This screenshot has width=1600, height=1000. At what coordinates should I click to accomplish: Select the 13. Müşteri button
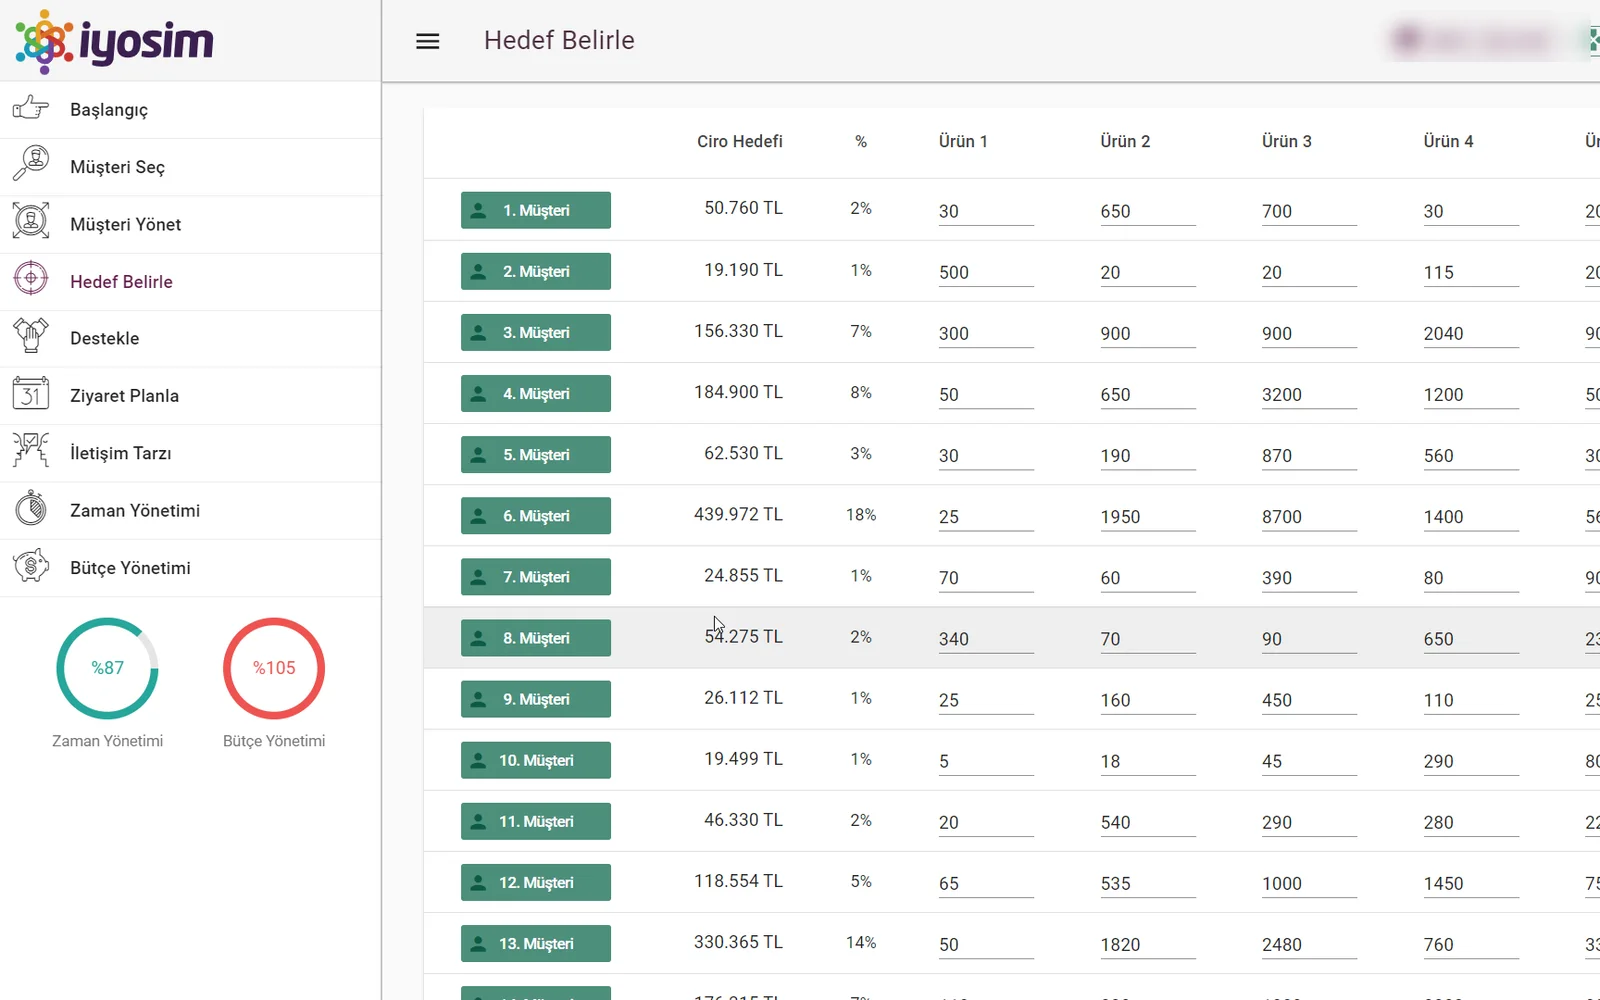(x=536, y=943)
